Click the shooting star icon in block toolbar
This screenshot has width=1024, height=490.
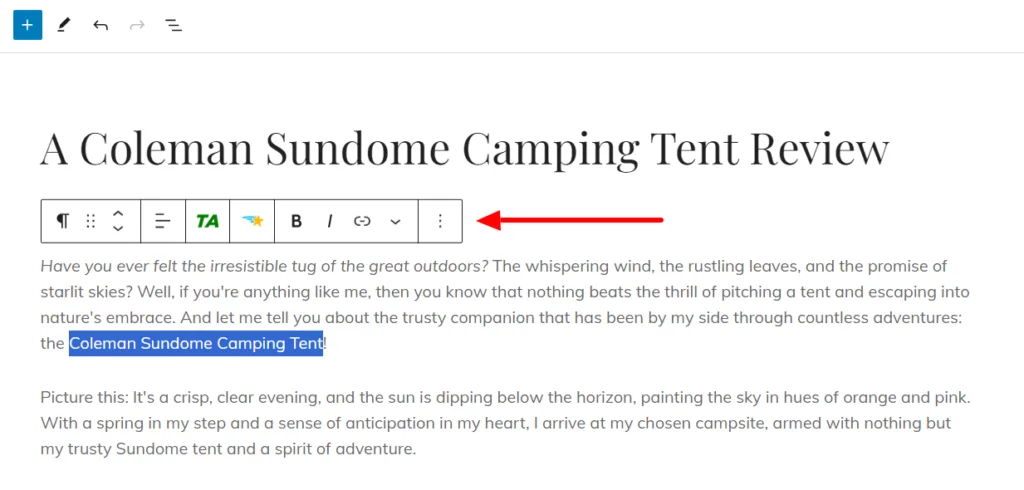pyautogui.click(x=251, y=221)
